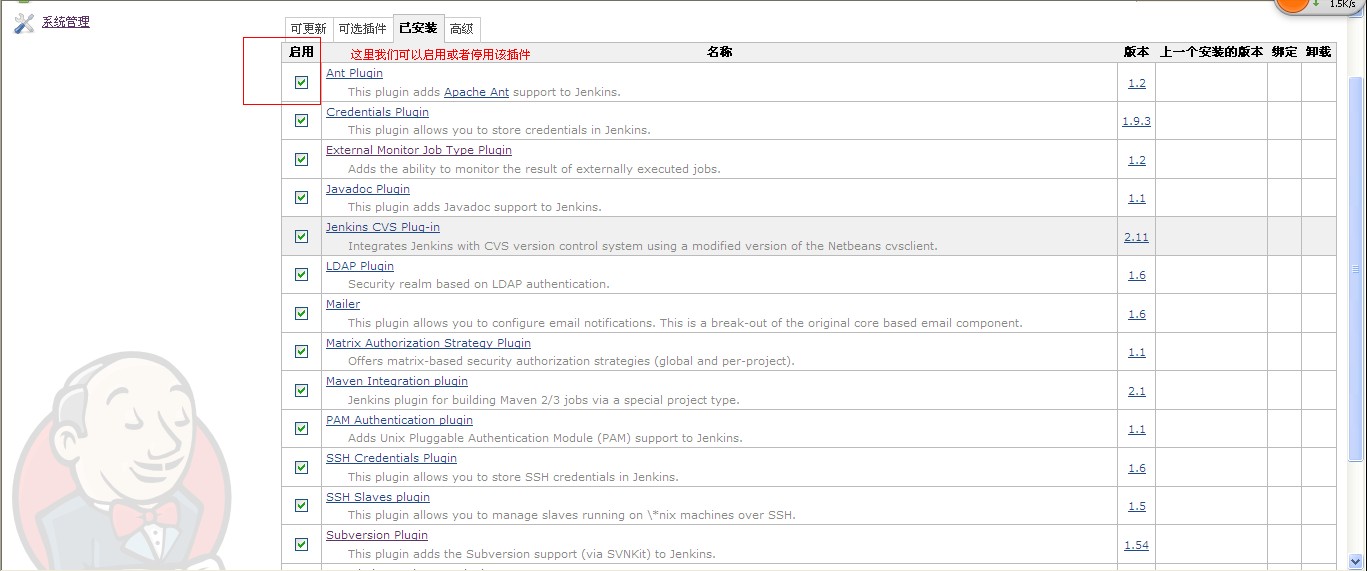Click Ant Plugin version 1.2 link

pos(1137,83)
